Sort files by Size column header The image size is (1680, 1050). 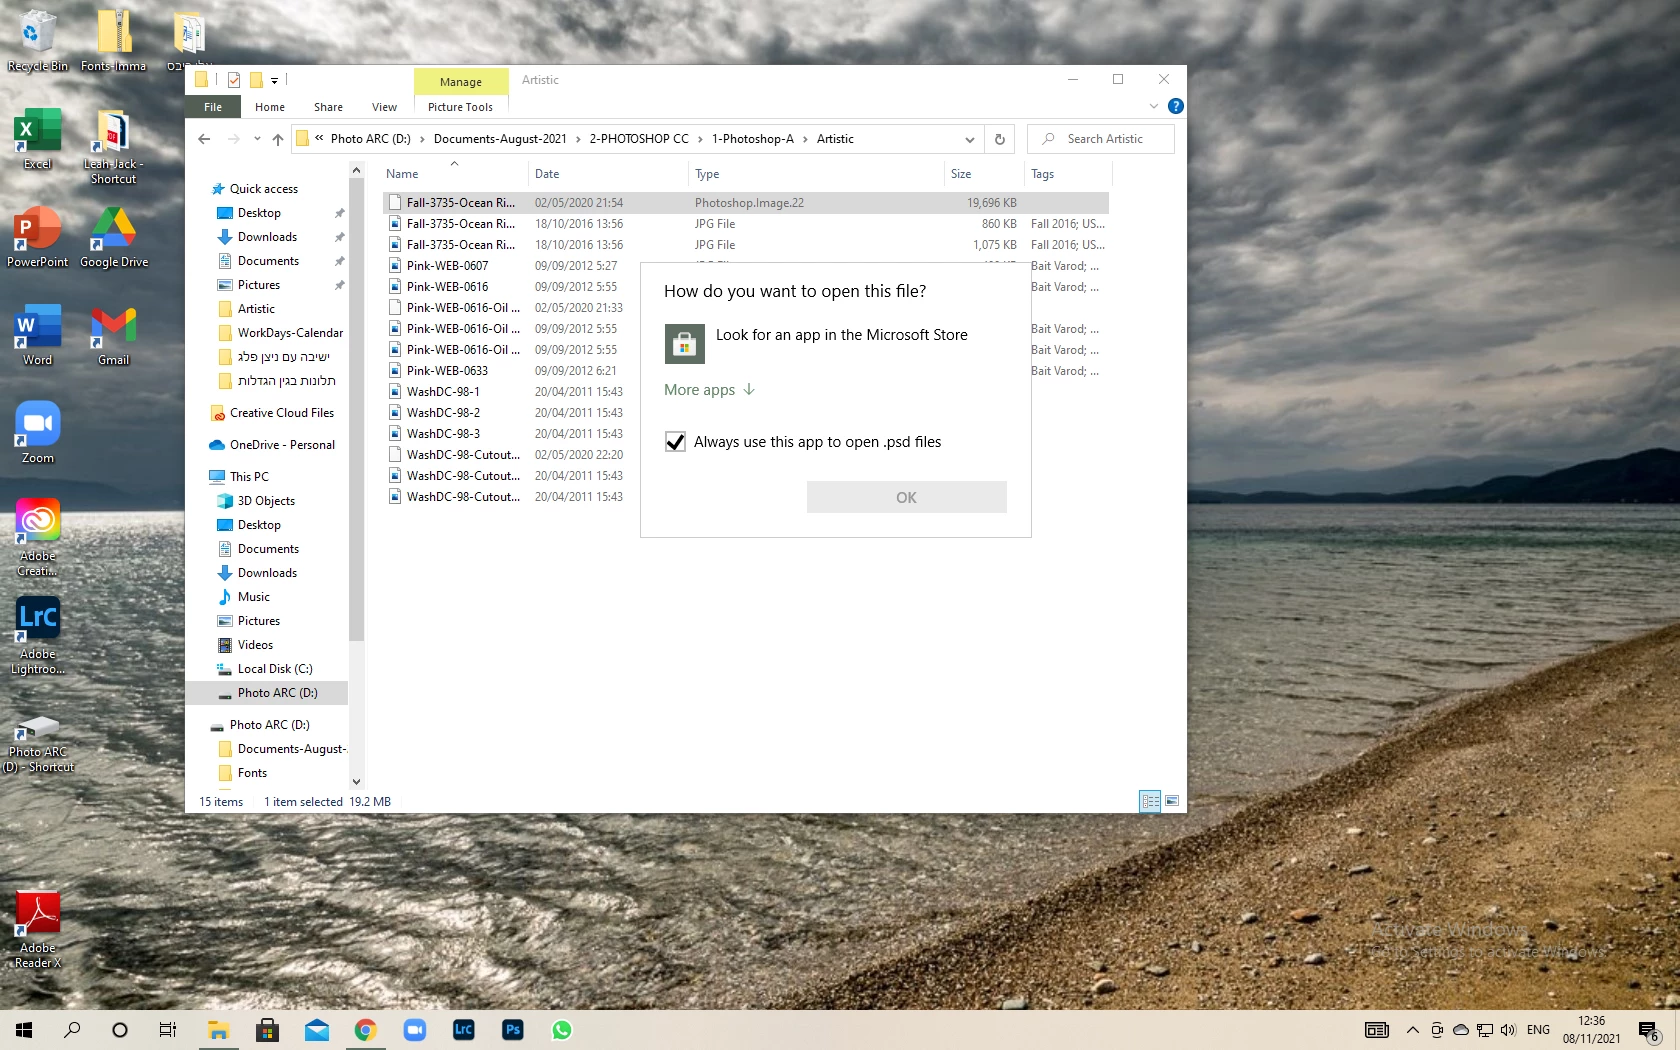click(984, 174)
